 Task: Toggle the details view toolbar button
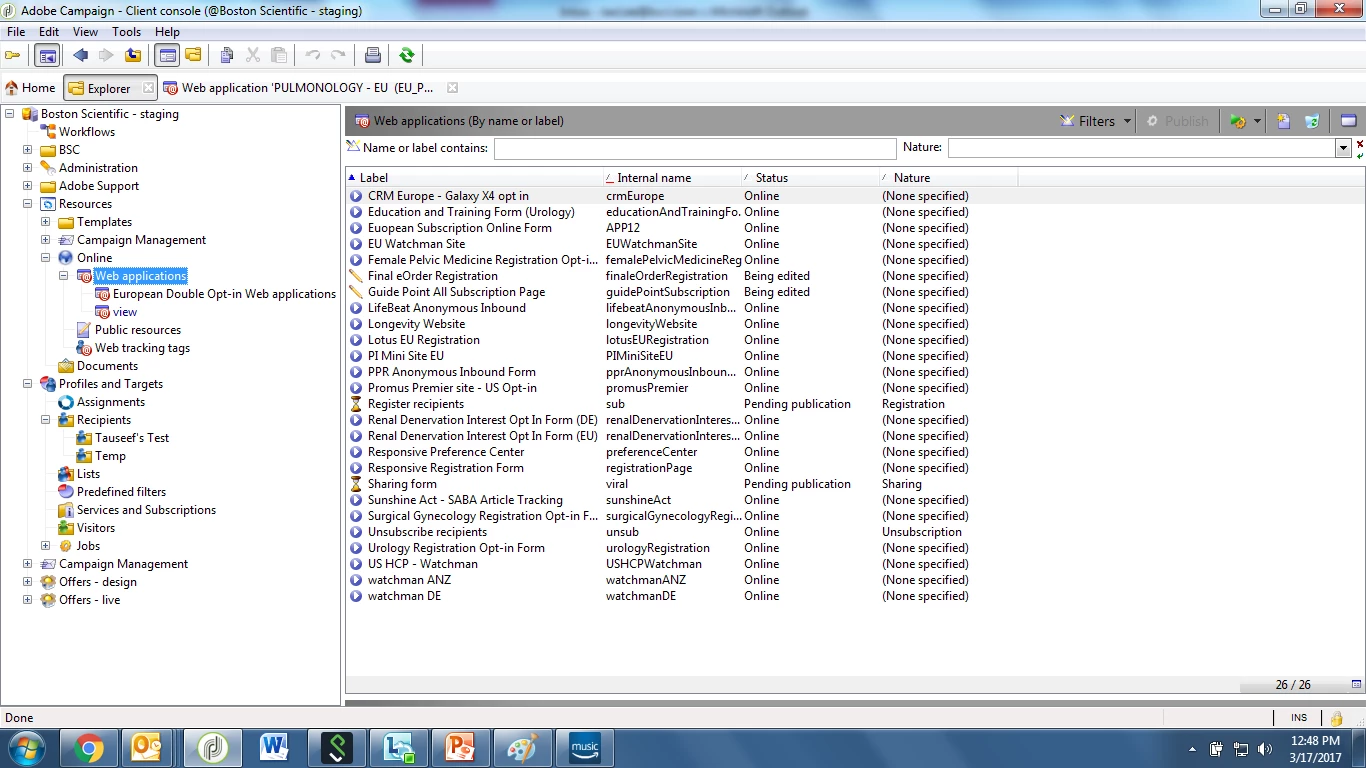point(168,55)
